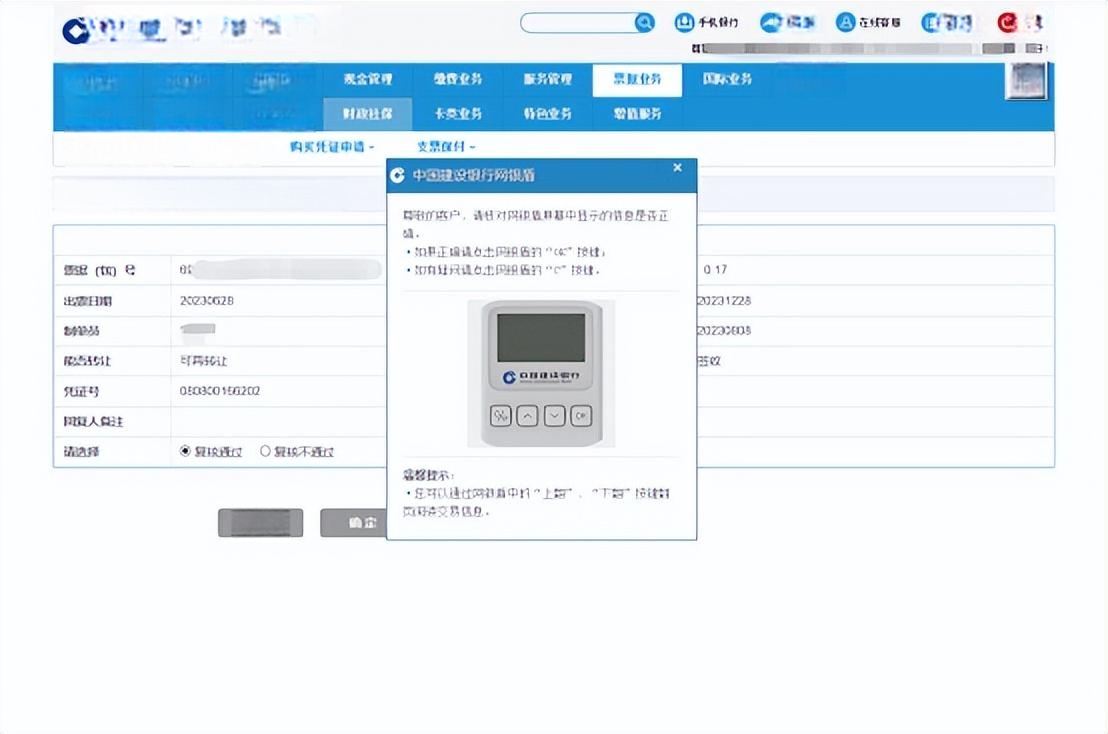Open the 卡类业务 submenu item
Viewport: 1108px width, 734px height.
(457, 114)
